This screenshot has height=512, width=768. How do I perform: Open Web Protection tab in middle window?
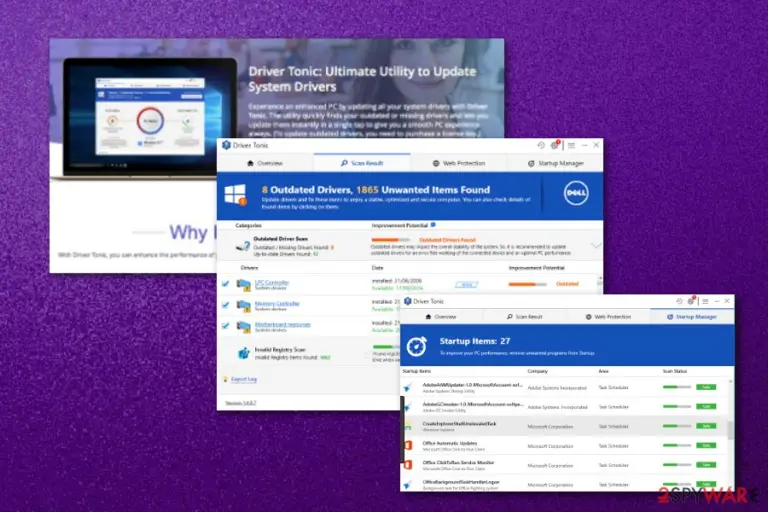pos(458,163)
